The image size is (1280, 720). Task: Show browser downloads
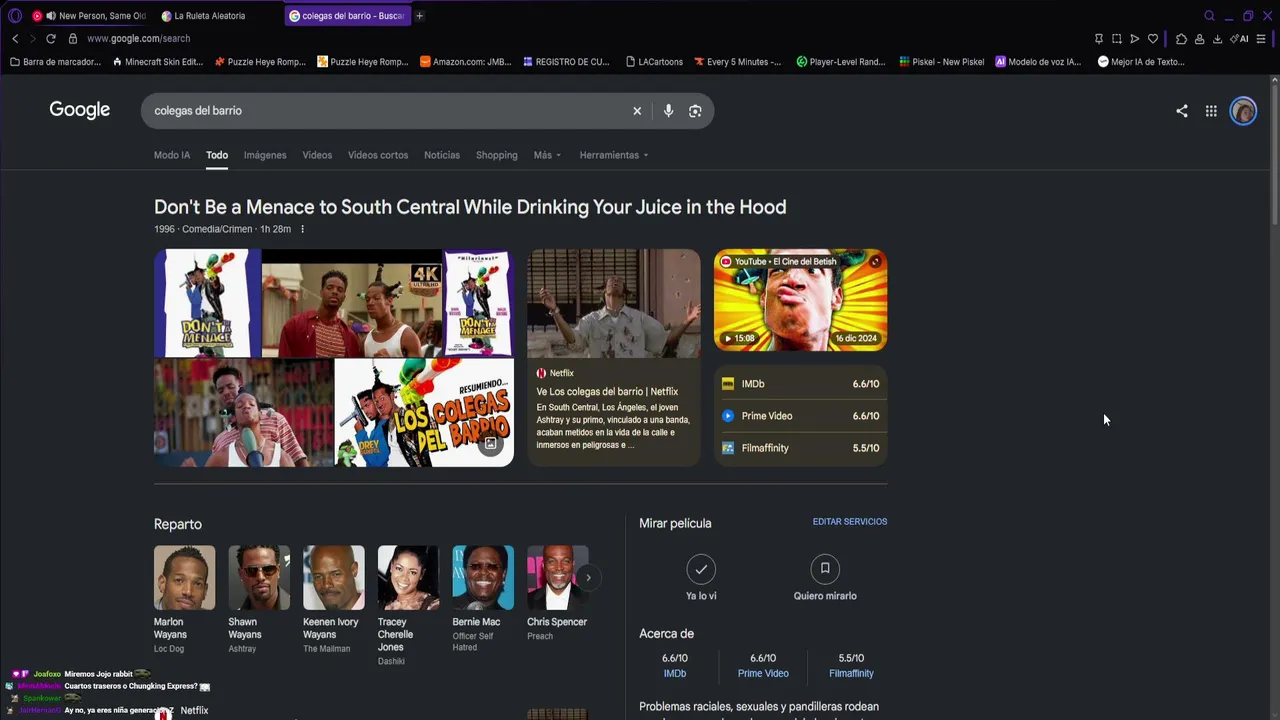pyautogui.click(x=1217, y=39)
